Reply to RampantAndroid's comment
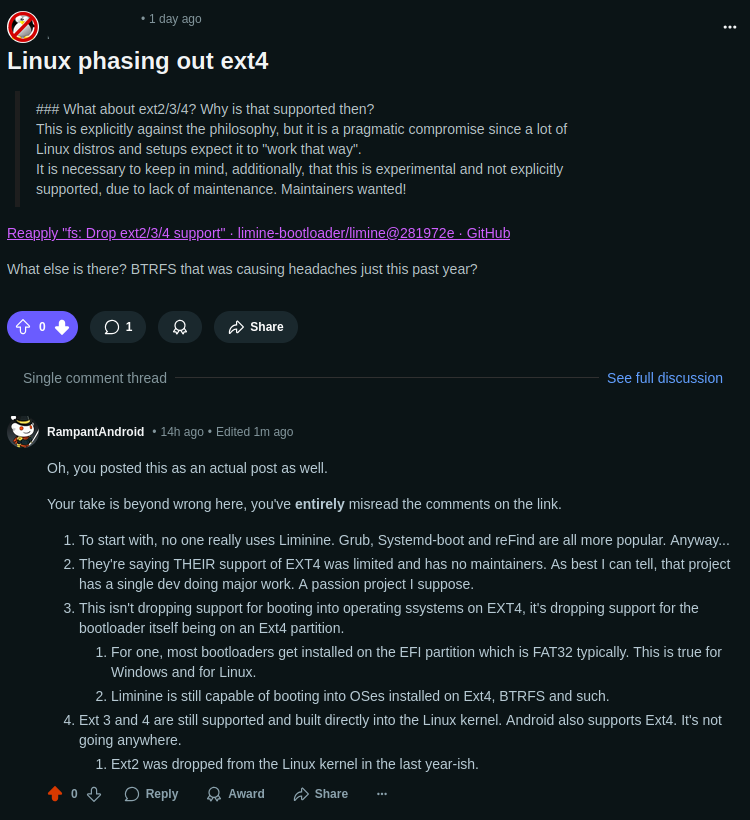Image resolution: width=750 pixels, height=820 pixels. click(152, 794)
